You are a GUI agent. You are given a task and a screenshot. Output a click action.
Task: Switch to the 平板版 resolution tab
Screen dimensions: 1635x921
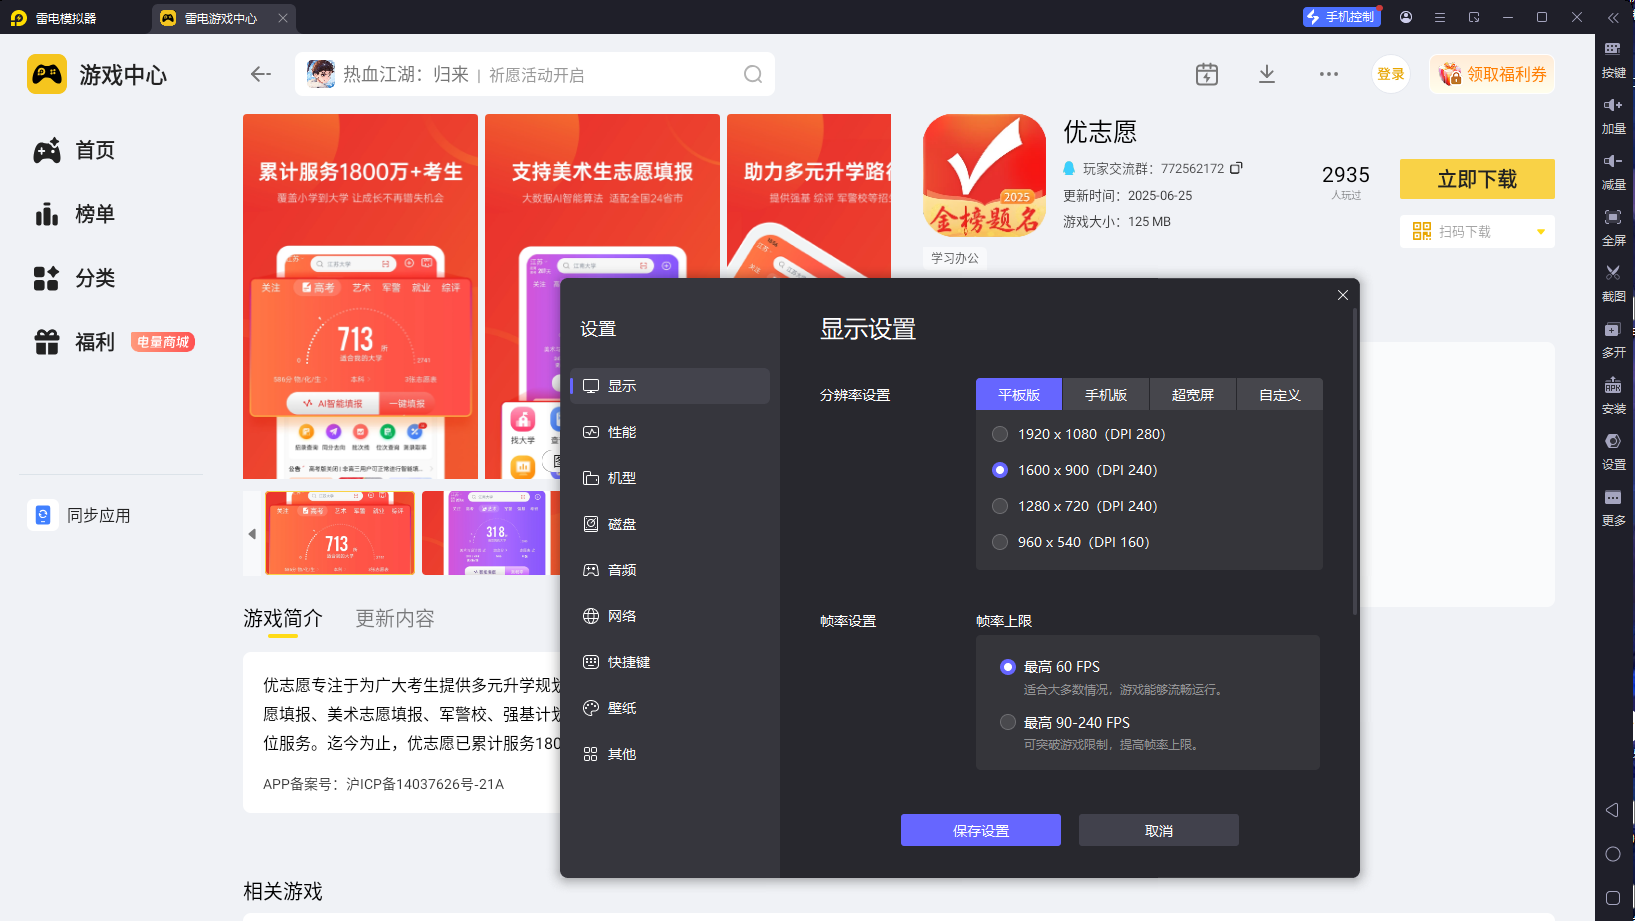pos(1019,395)
